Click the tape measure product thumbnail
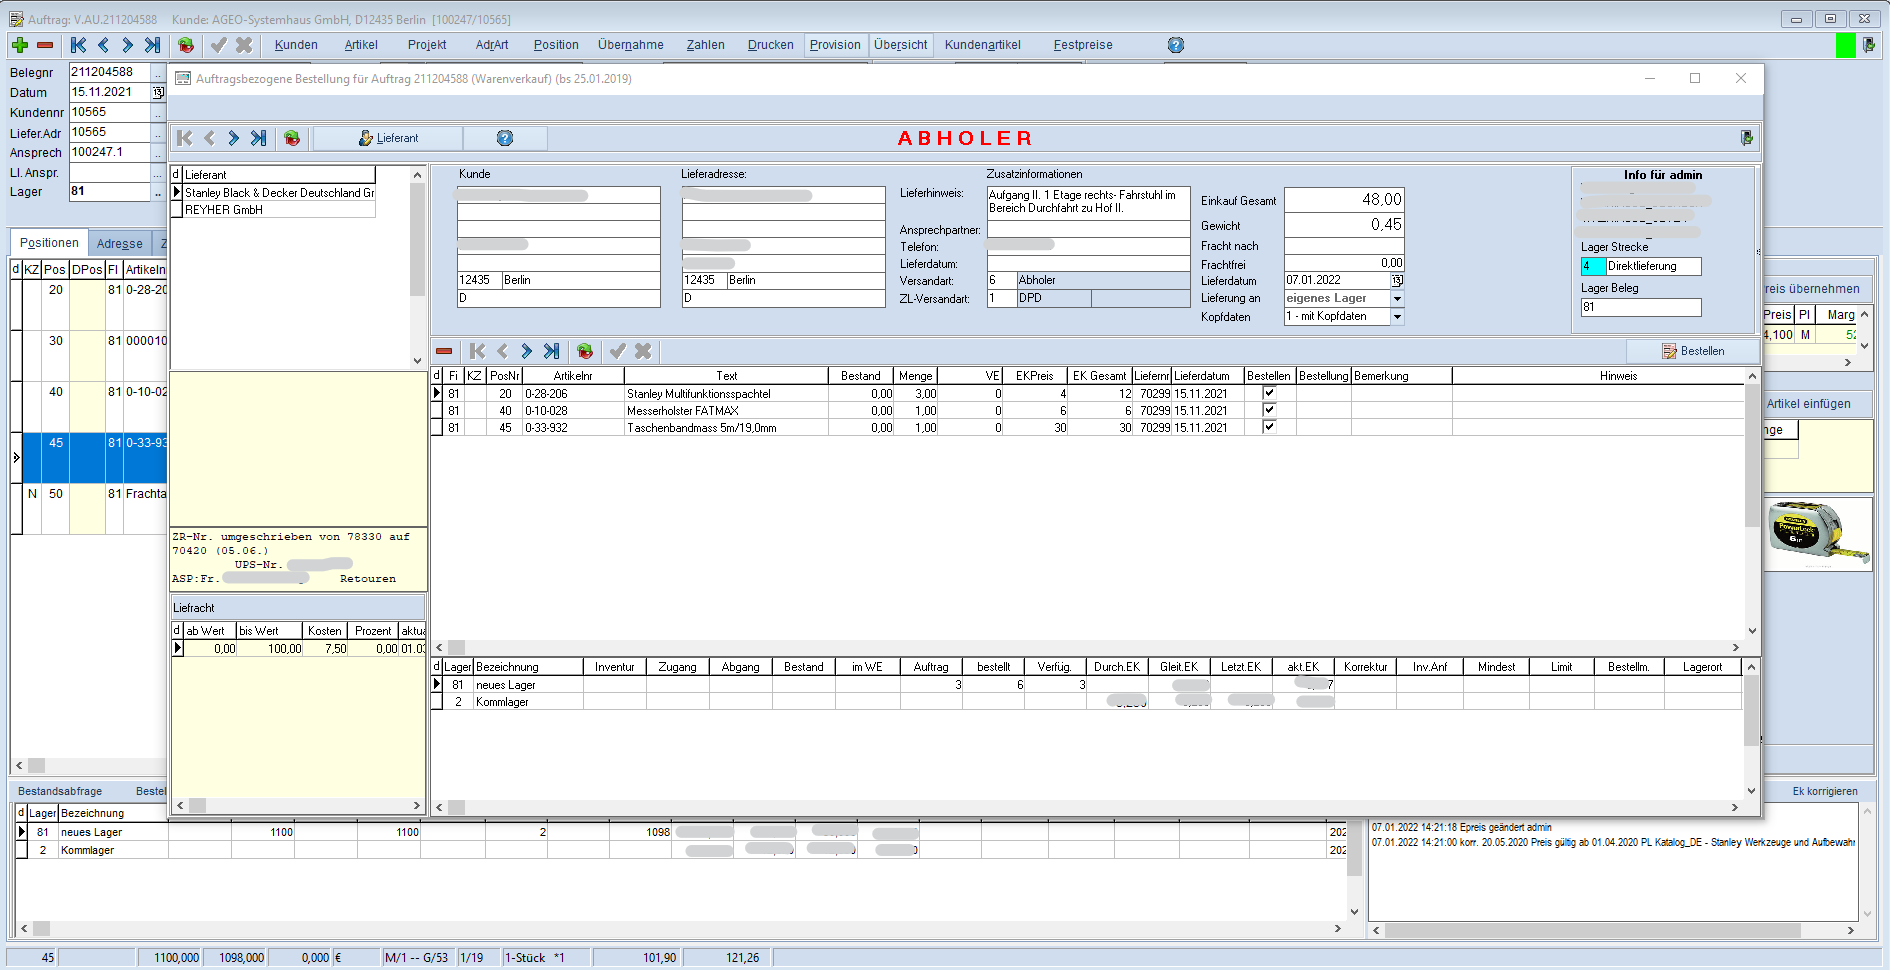The height and width of the screenshot is (970, 1890). click(x=1817, y=533)
